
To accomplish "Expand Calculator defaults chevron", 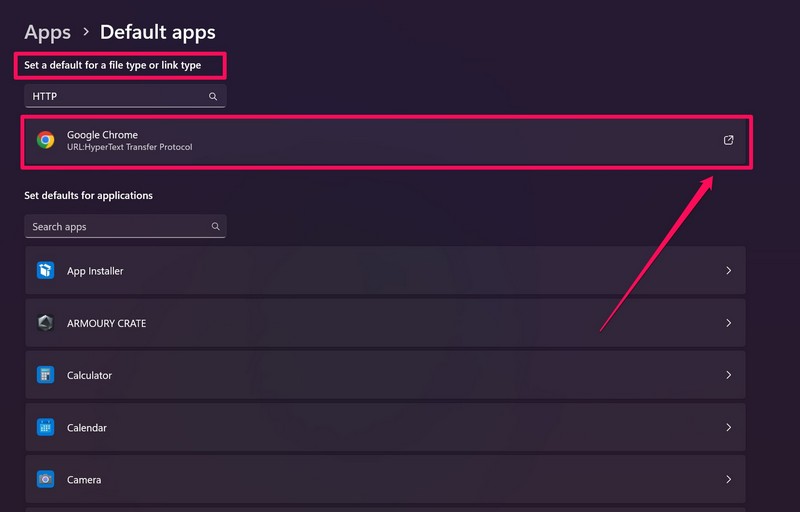I will tap(728, 375).
